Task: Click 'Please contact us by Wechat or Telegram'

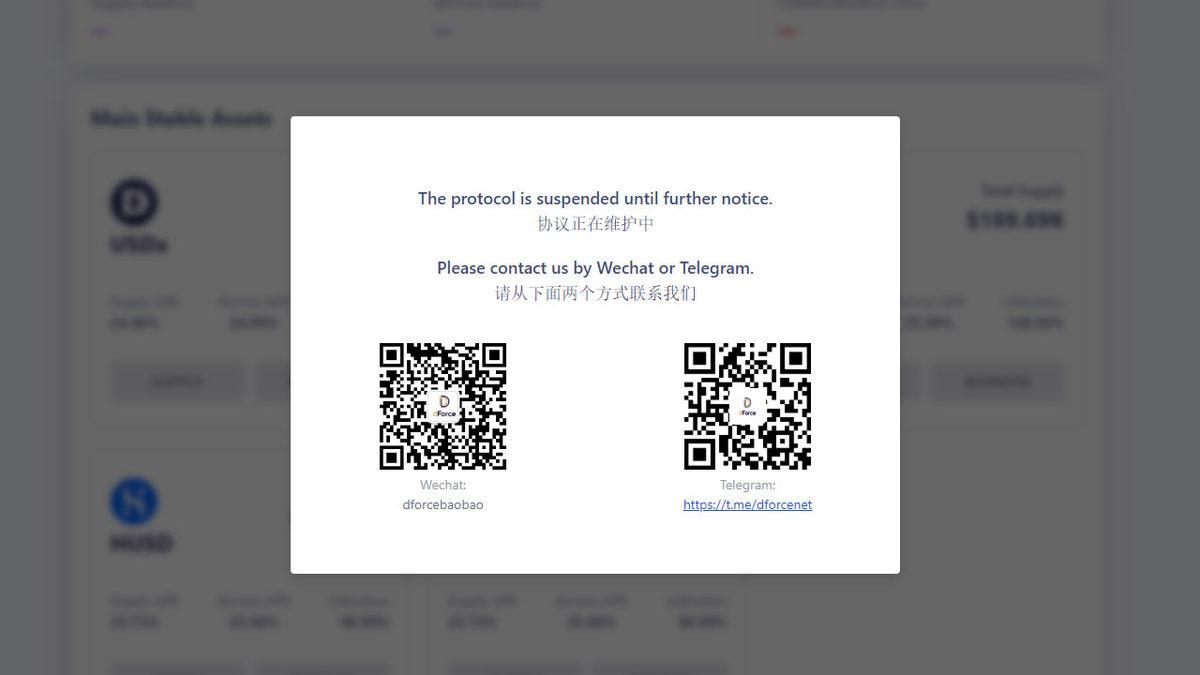Action: click(x=595, y=268)
